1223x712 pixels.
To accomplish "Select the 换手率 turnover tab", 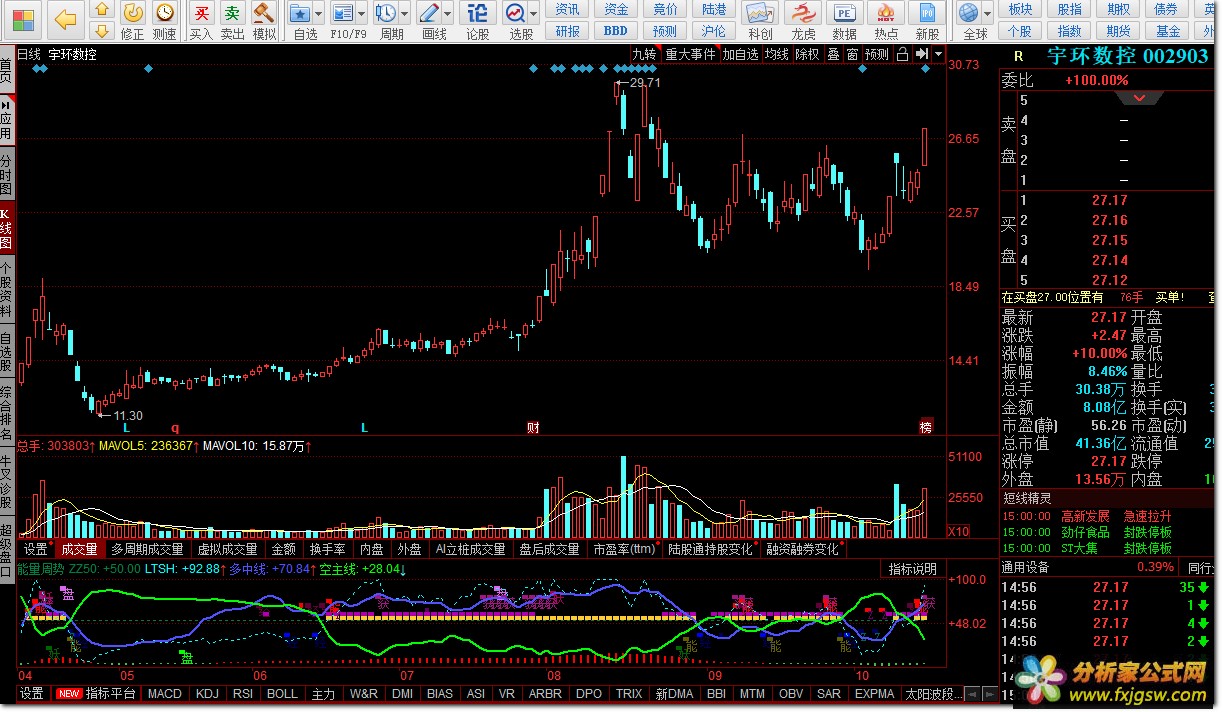I will (x=327, y=549).
